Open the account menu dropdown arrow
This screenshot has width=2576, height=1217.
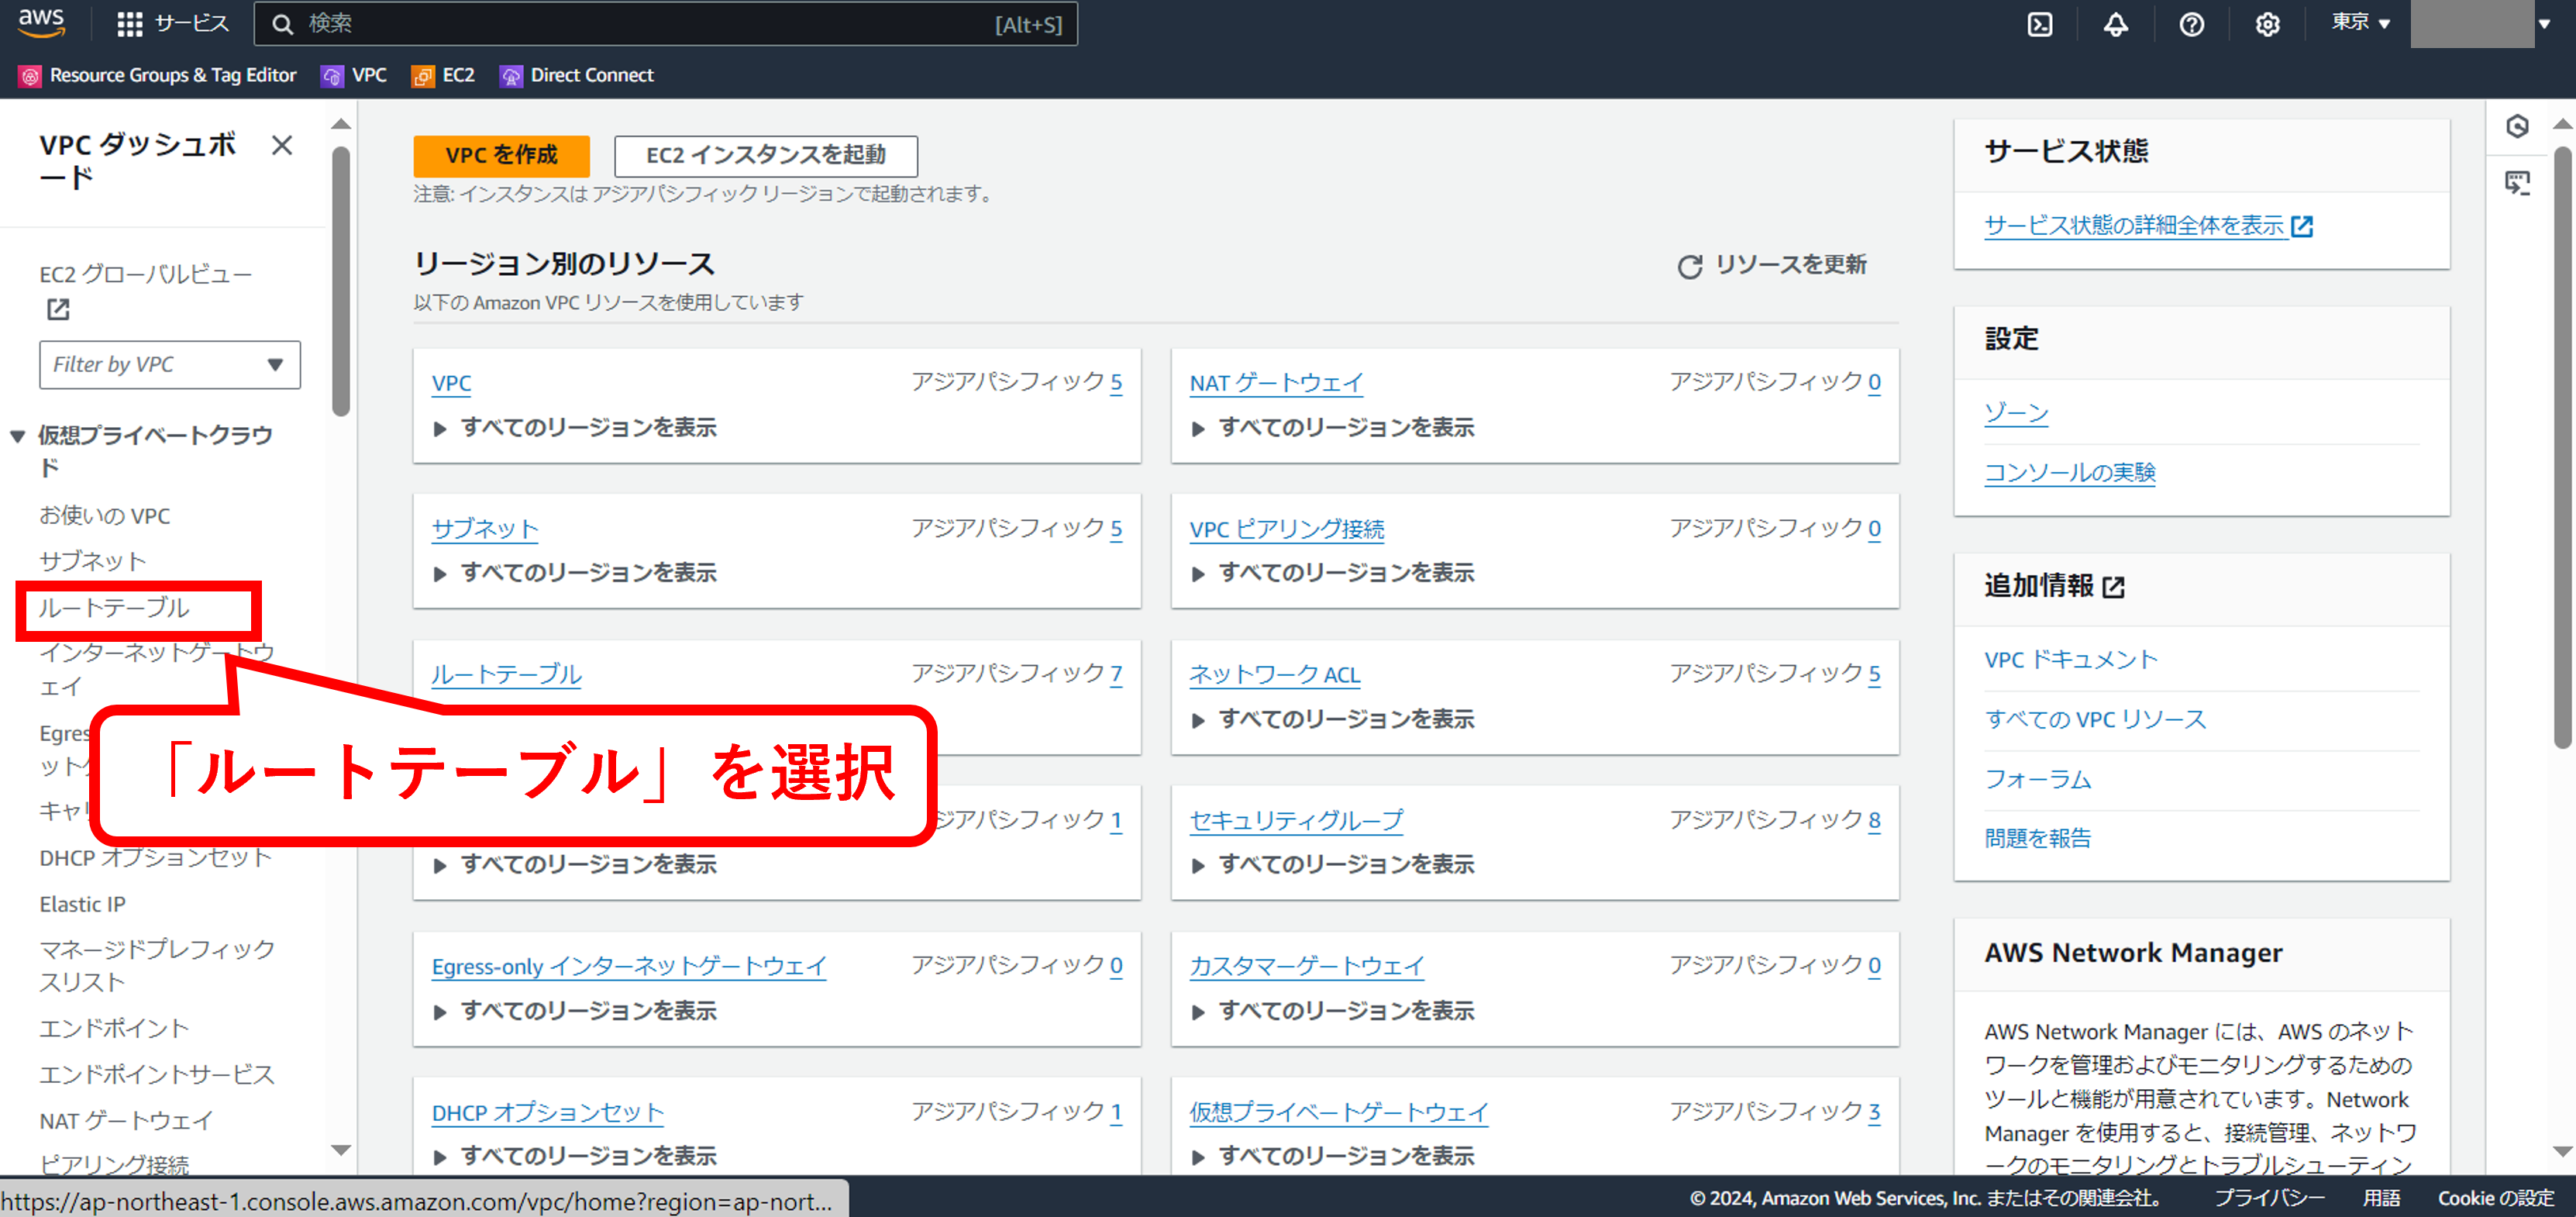(x=2544, y=24)
